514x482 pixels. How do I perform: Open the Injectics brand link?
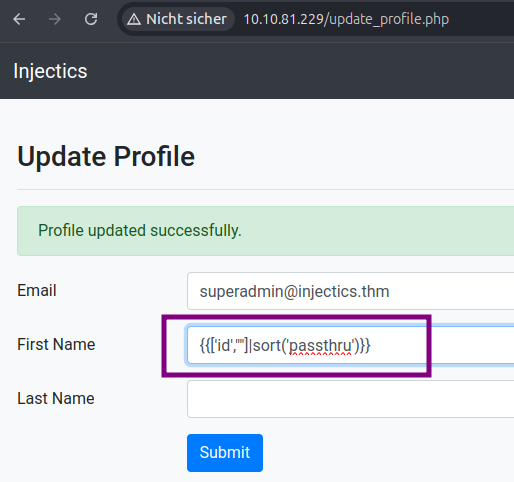click(50, 71)
